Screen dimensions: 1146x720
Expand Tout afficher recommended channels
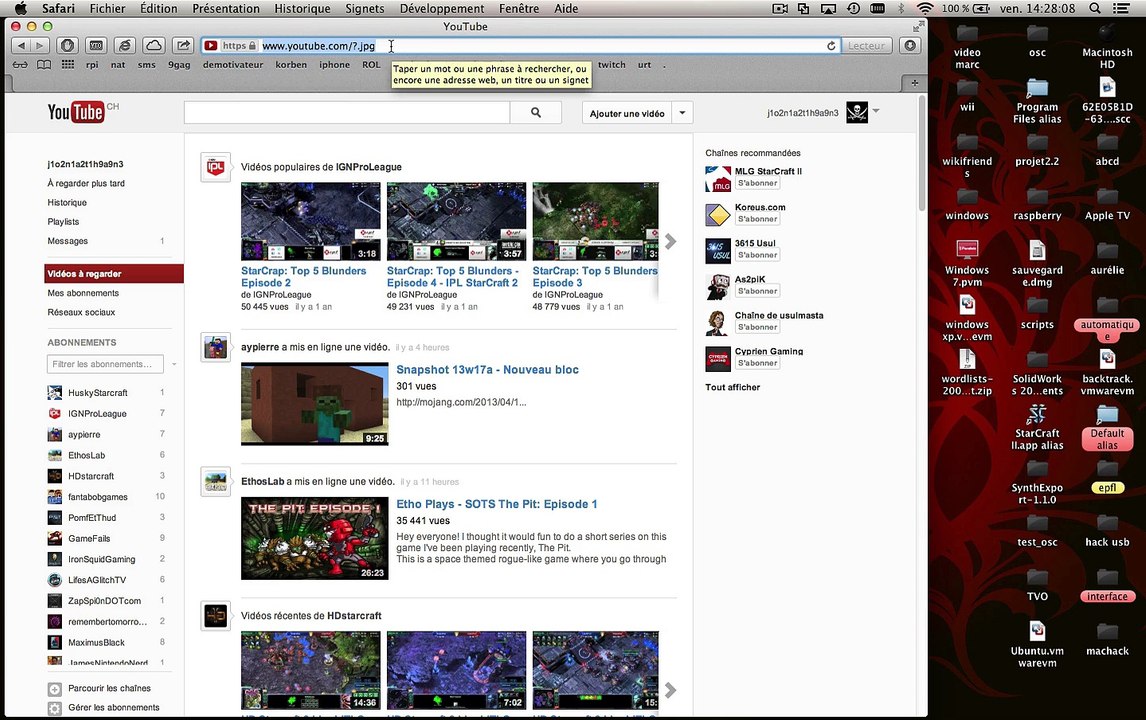[732, 387]
